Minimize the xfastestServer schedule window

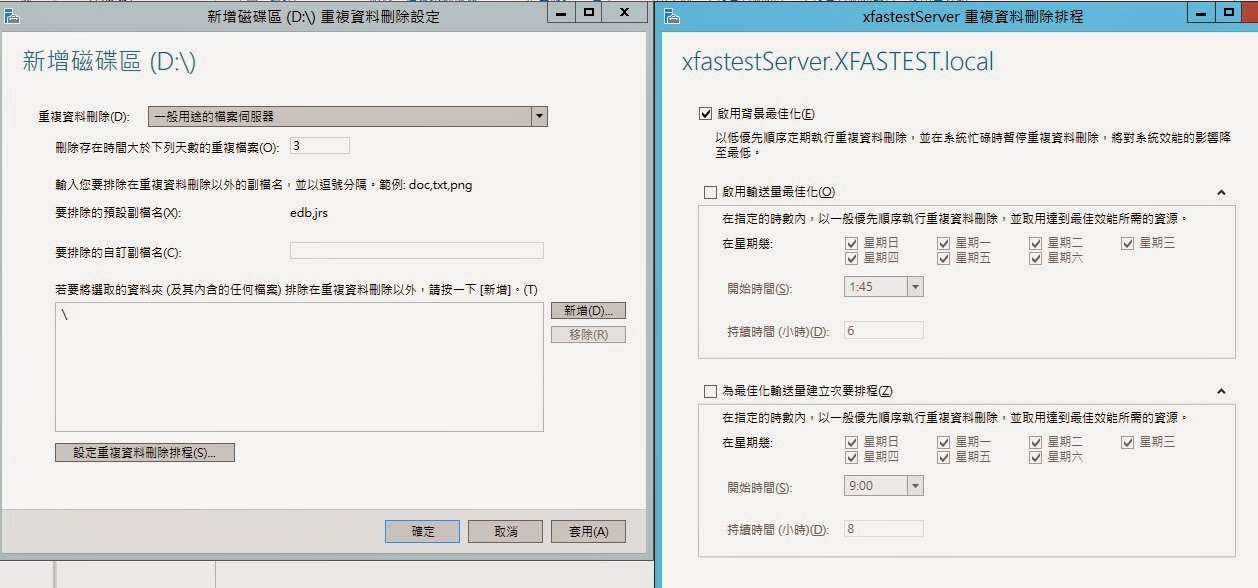[1201, 13]
